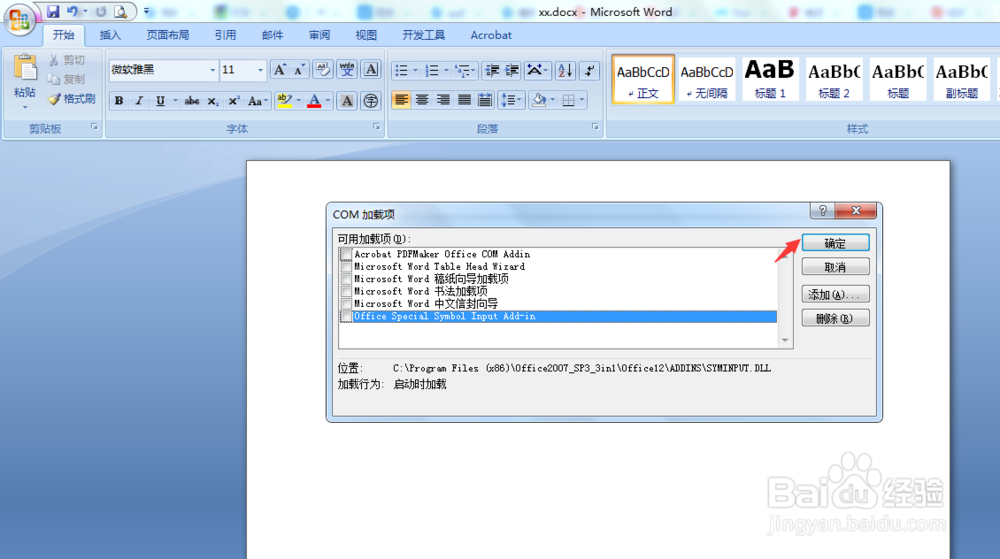Decrease paragraph indent
The image size is (1000, 559).
point(492,70)
